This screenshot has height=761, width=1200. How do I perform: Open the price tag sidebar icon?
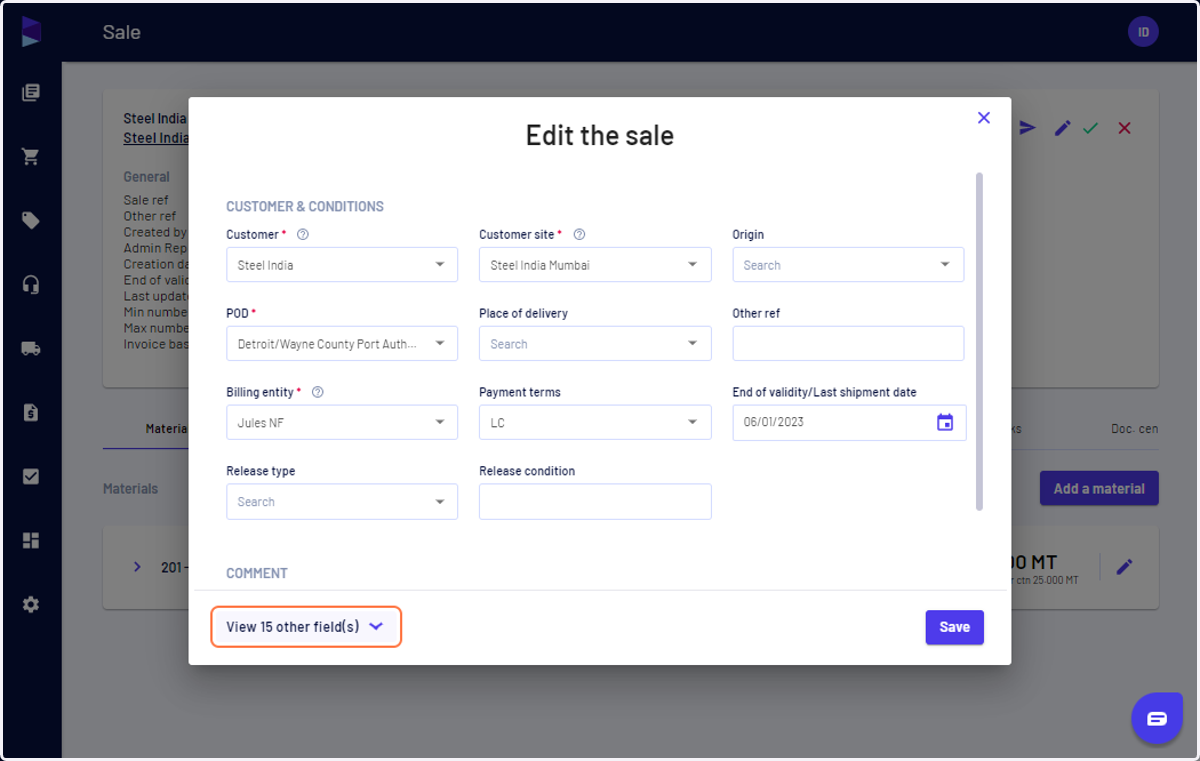[x=31, y=221]
